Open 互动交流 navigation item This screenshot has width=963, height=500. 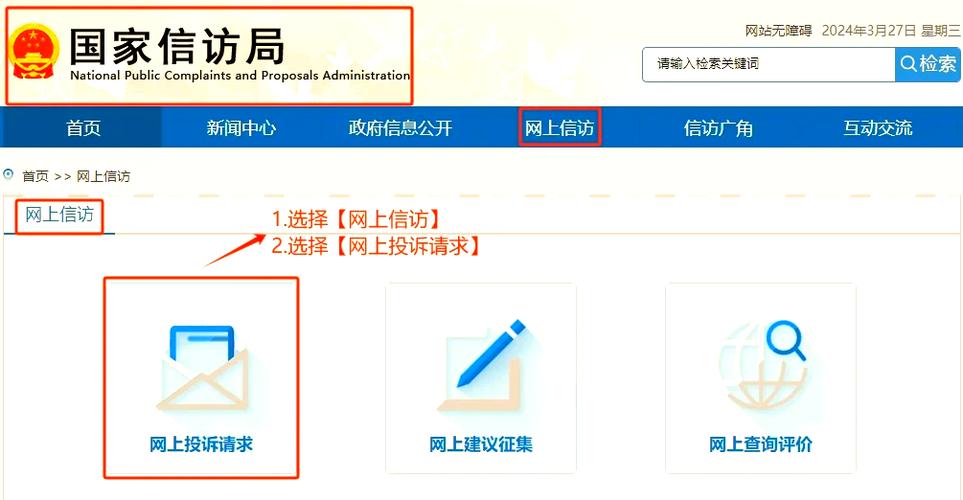(878, 128)
